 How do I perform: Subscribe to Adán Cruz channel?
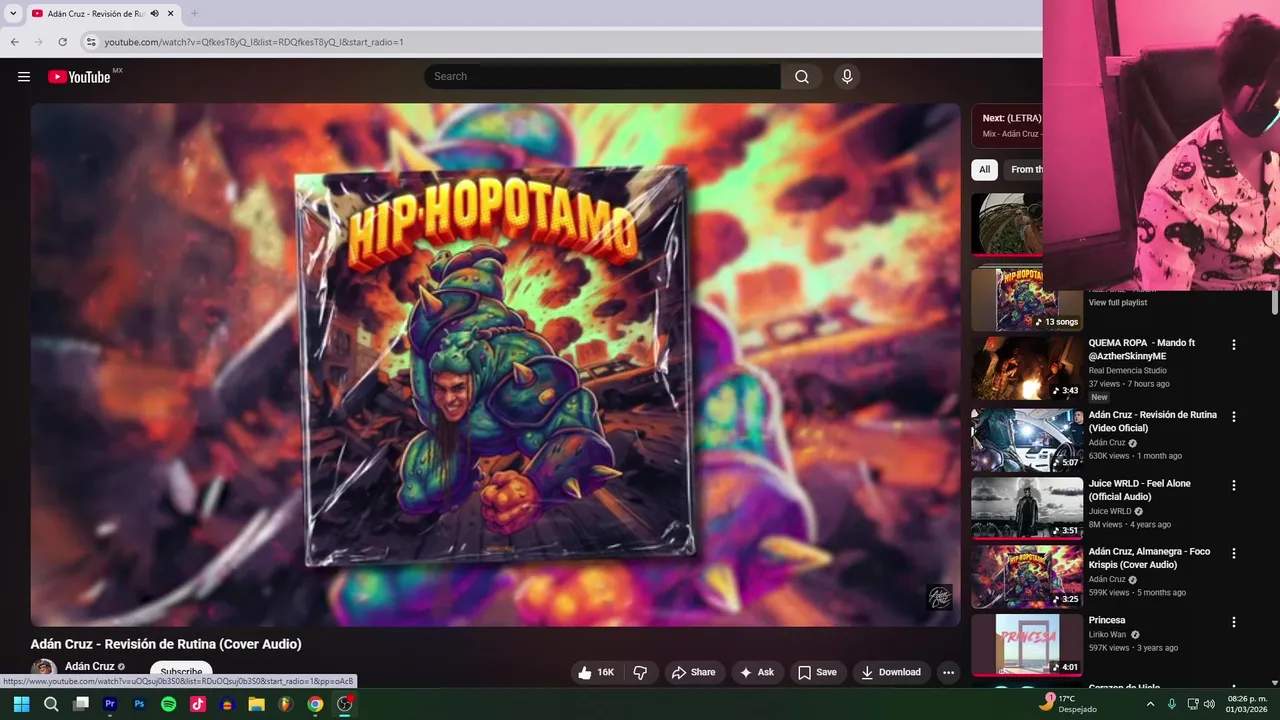click(x=181, y=672)
